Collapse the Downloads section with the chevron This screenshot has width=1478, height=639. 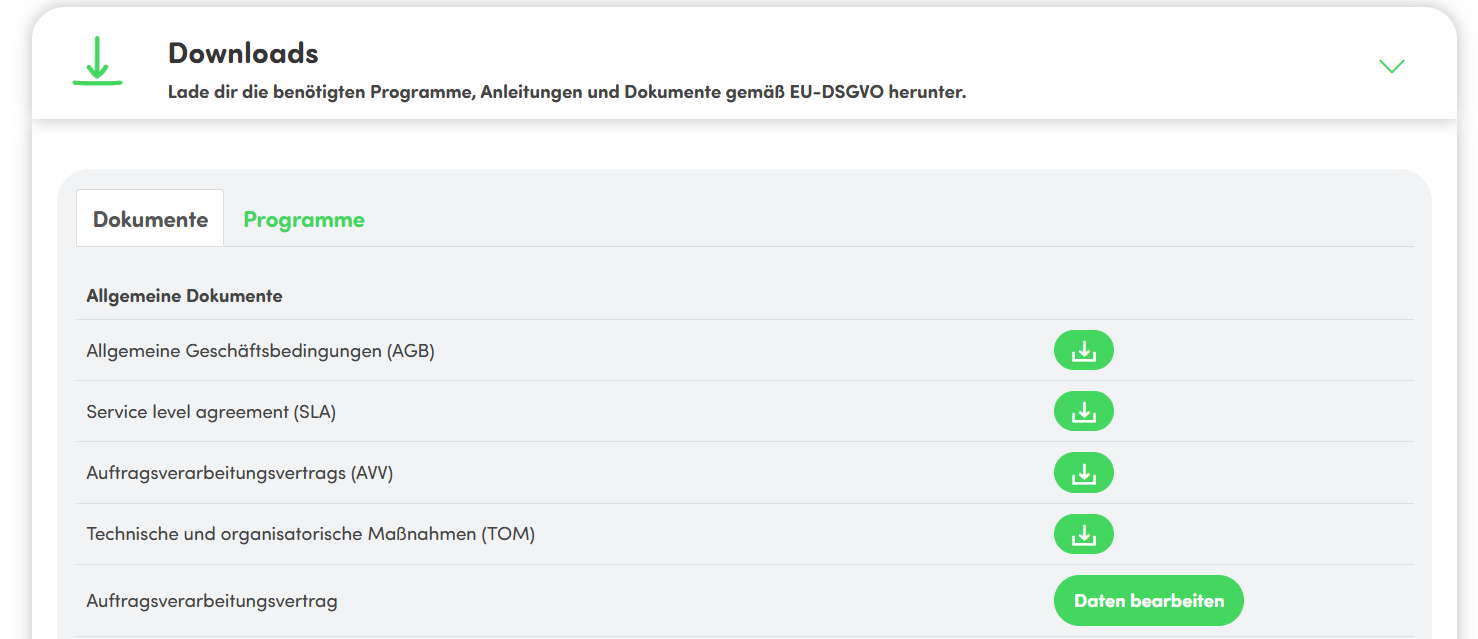pyautogui.click(x=1391, y=66)
